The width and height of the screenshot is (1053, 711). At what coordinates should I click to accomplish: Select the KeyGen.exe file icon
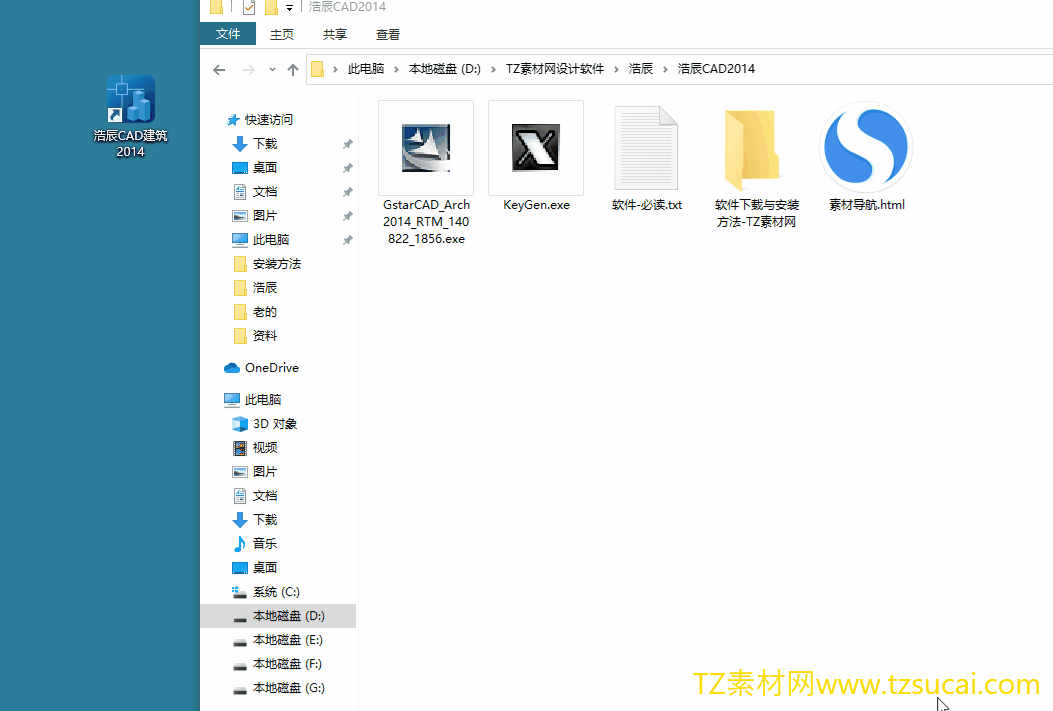pyautogui.click(x=536, y=148)
